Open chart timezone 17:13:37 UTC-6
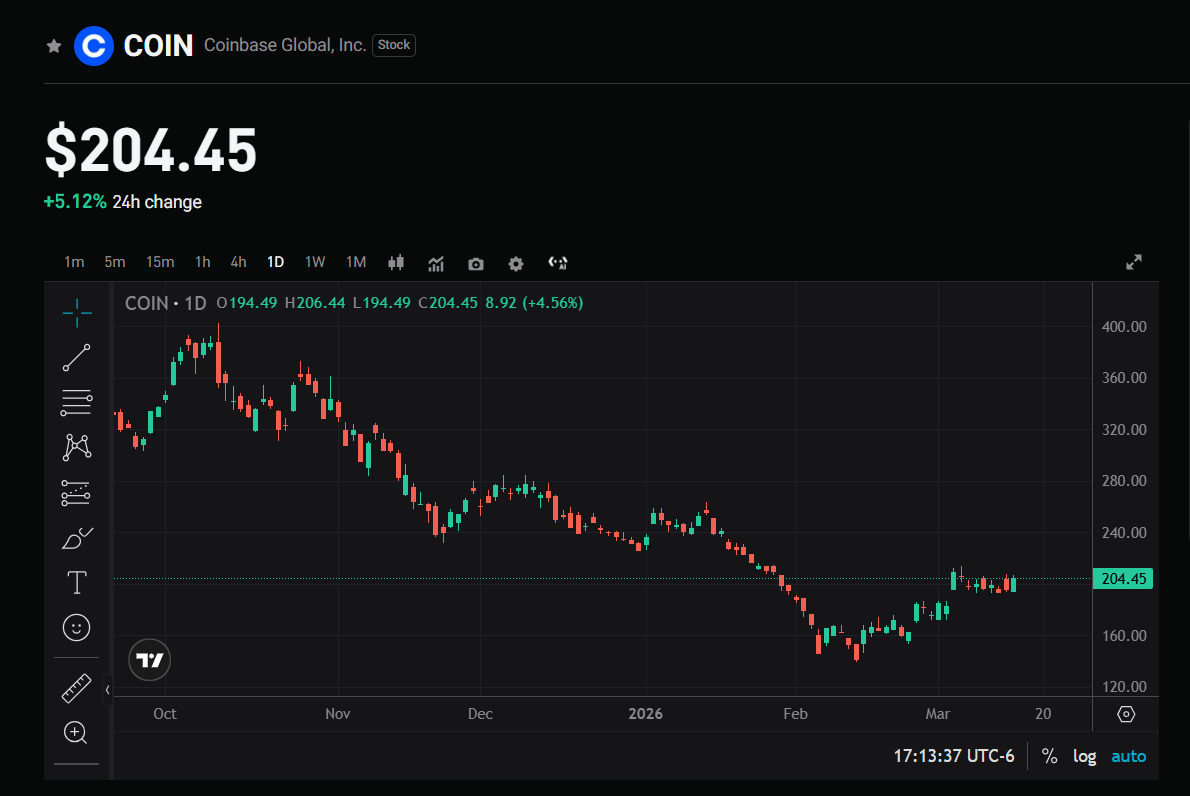The width and height of the screenshot is (1190, 796). [x=953, y=756]
